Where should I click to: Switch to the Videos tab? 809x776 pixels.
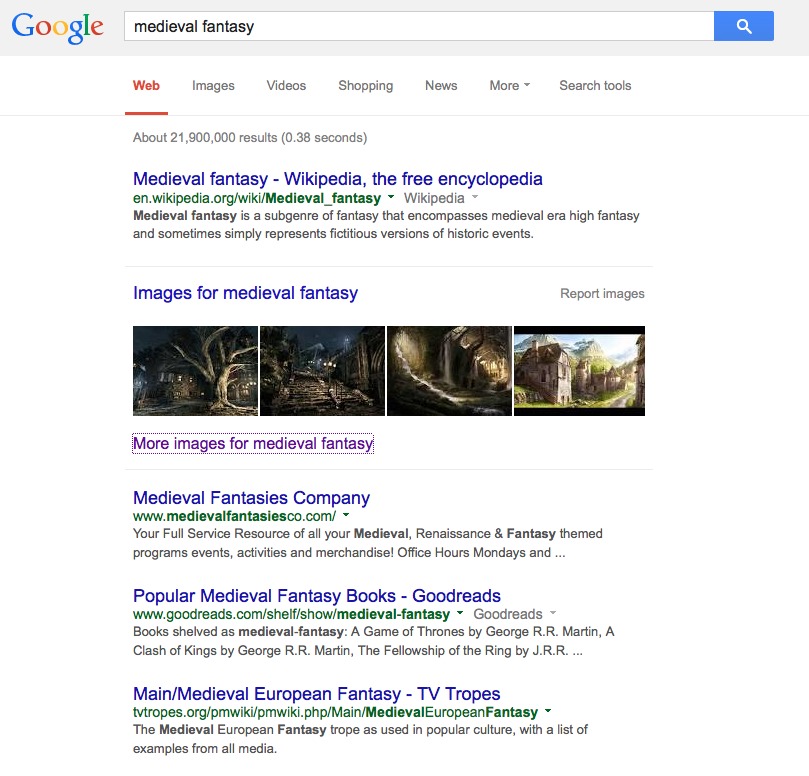pos(286,86)
